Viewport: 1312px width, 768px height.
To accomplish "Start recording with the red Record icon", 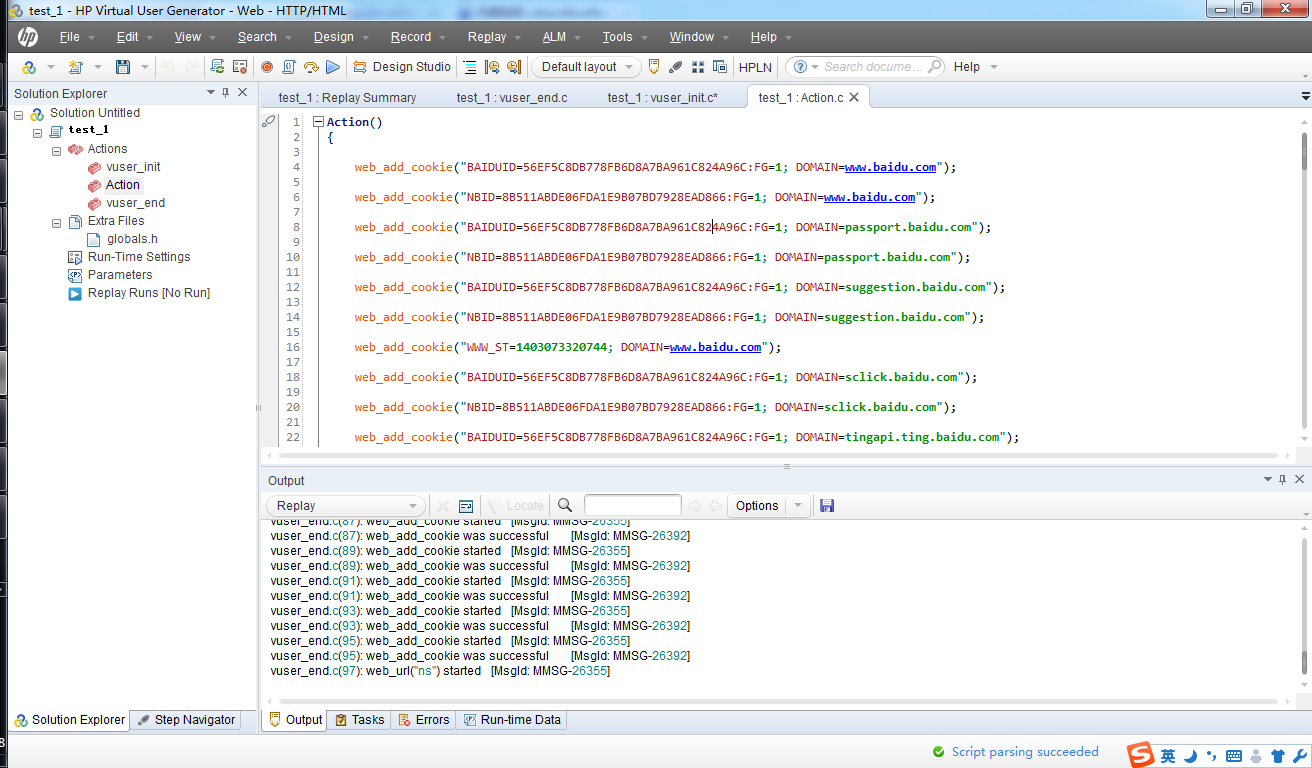I will pos(267,67).
